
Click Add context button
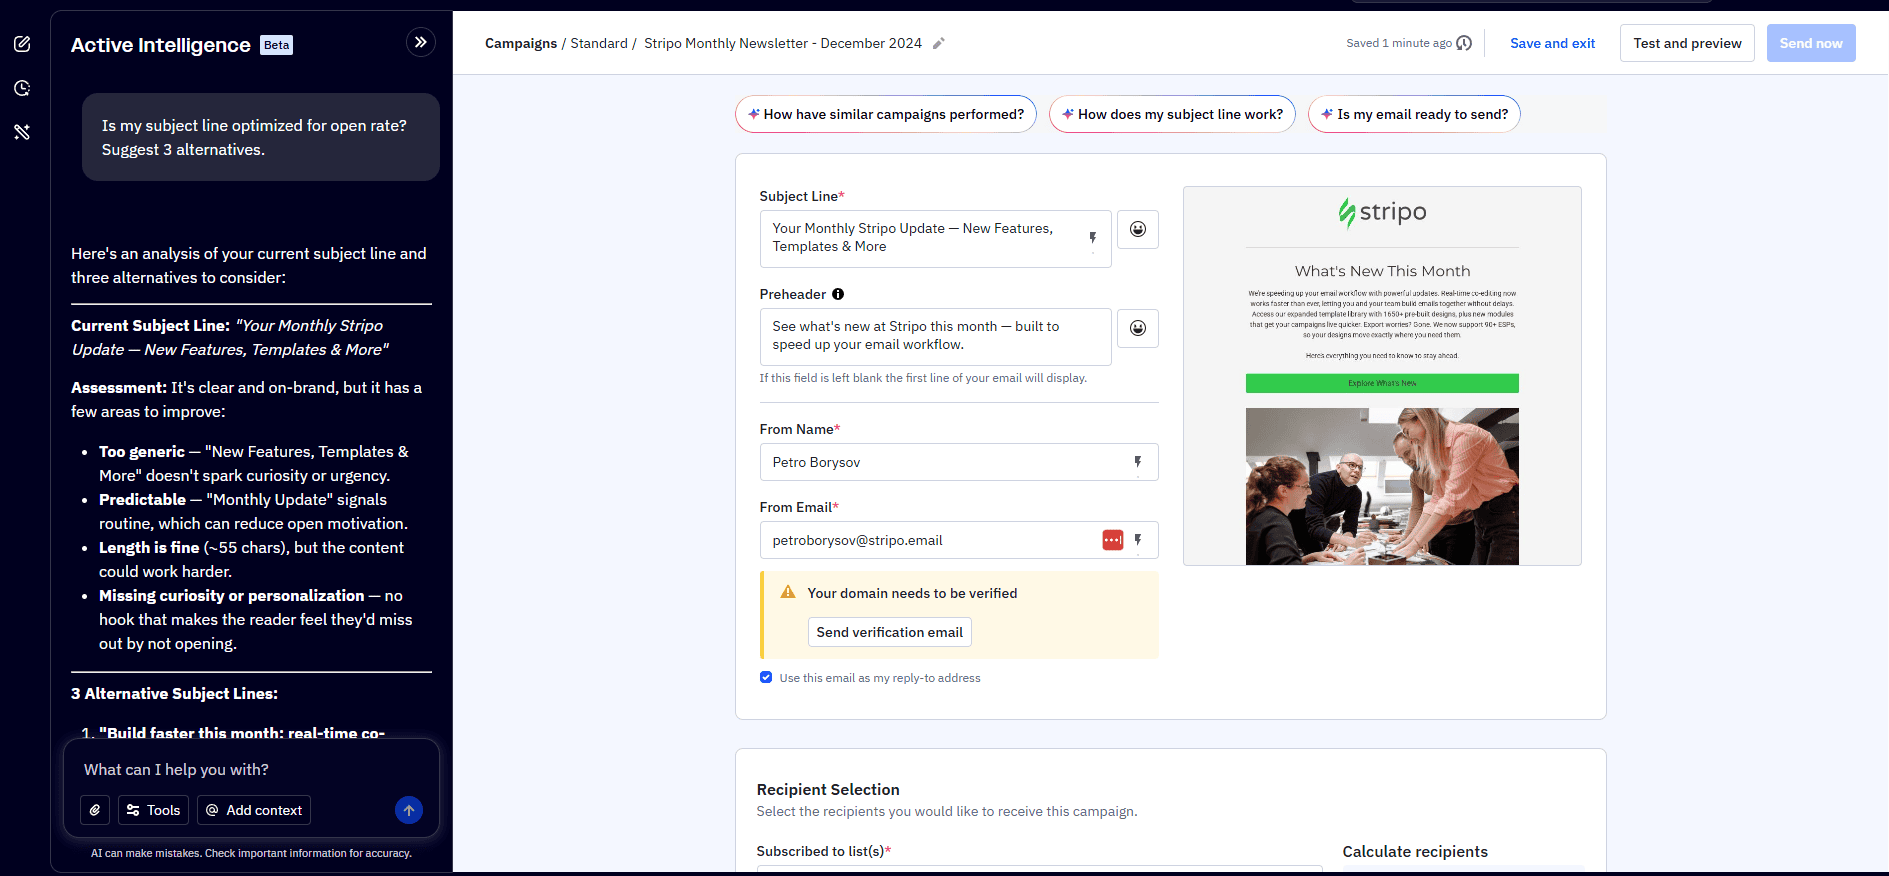254,810
